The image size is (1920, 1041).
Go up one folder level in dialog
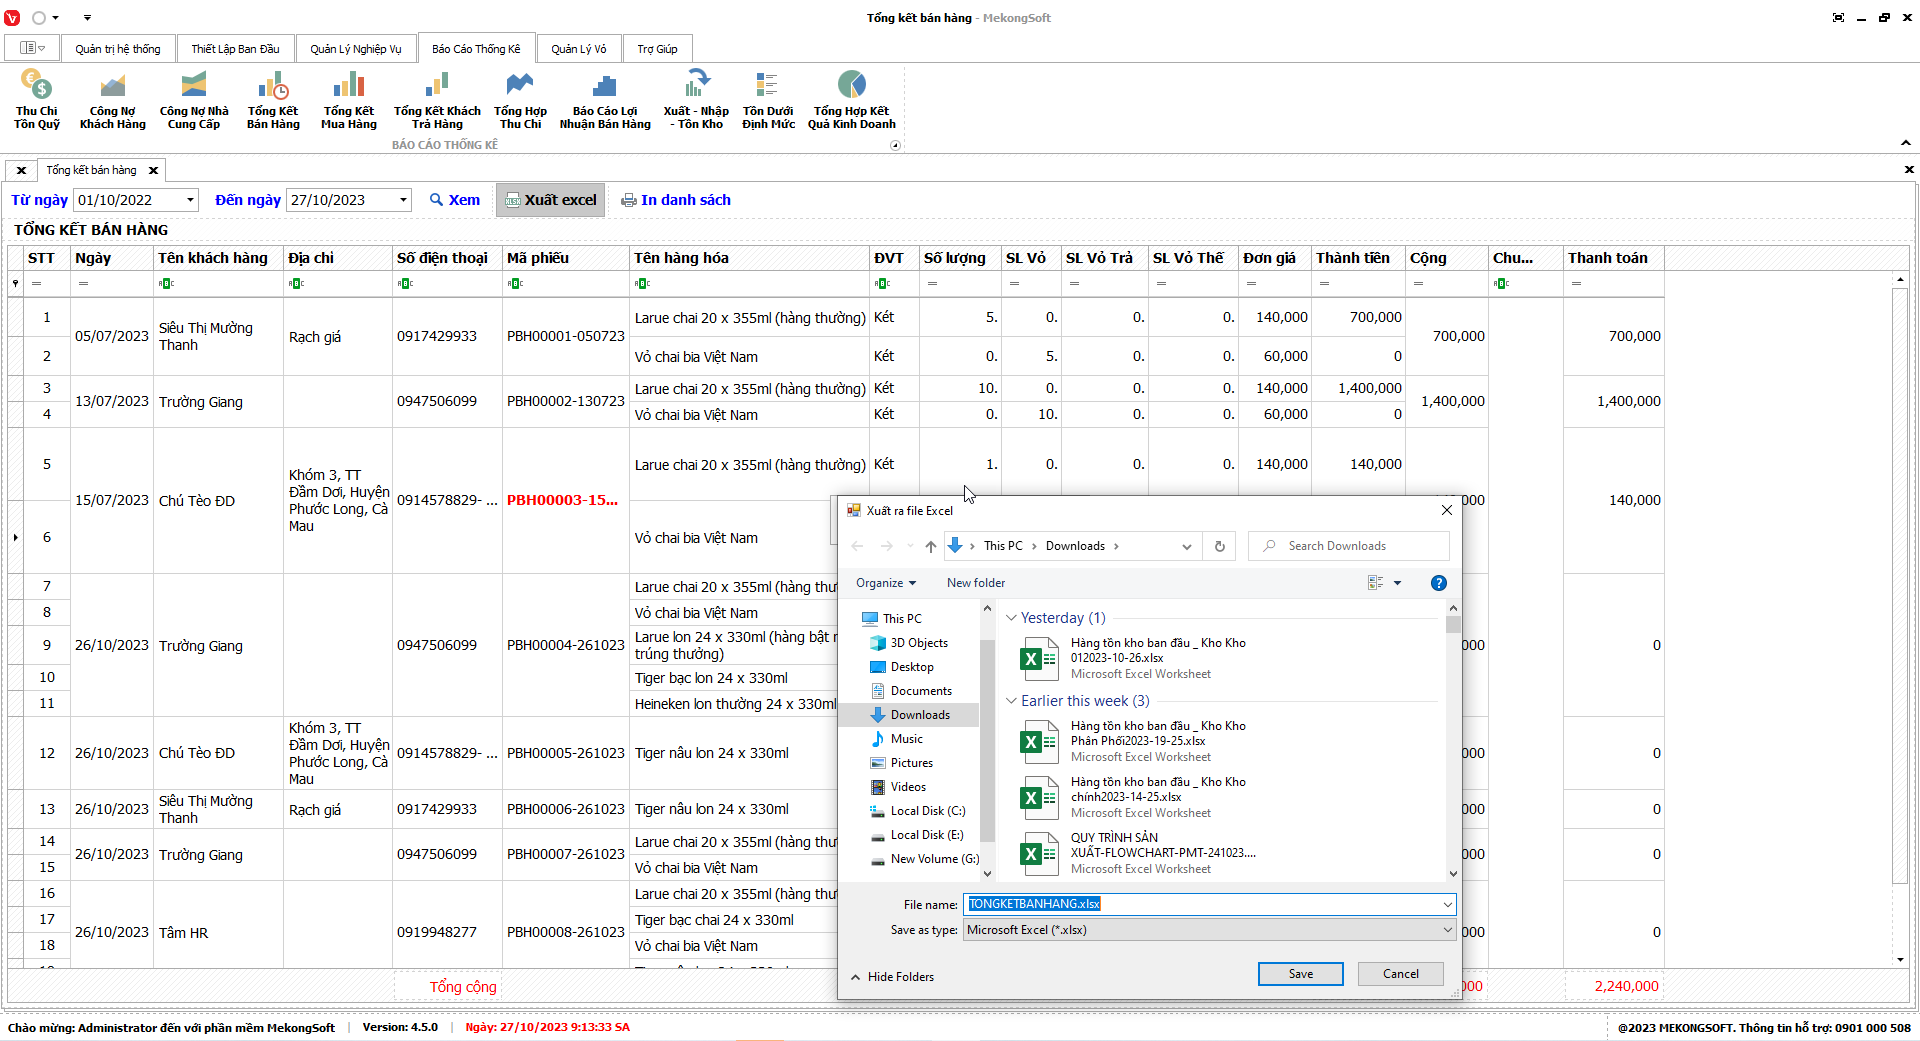[930, 546]
